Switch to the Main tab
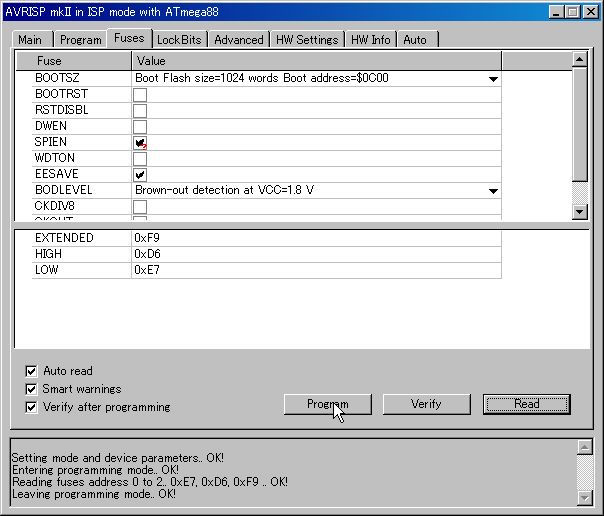 [x=32, y=40]
